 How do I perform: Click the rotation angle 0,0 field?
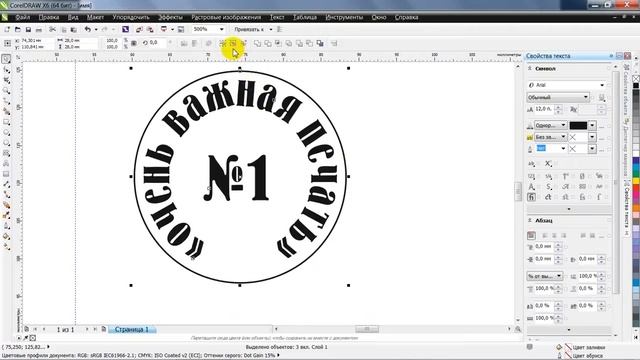pos(157,42)
